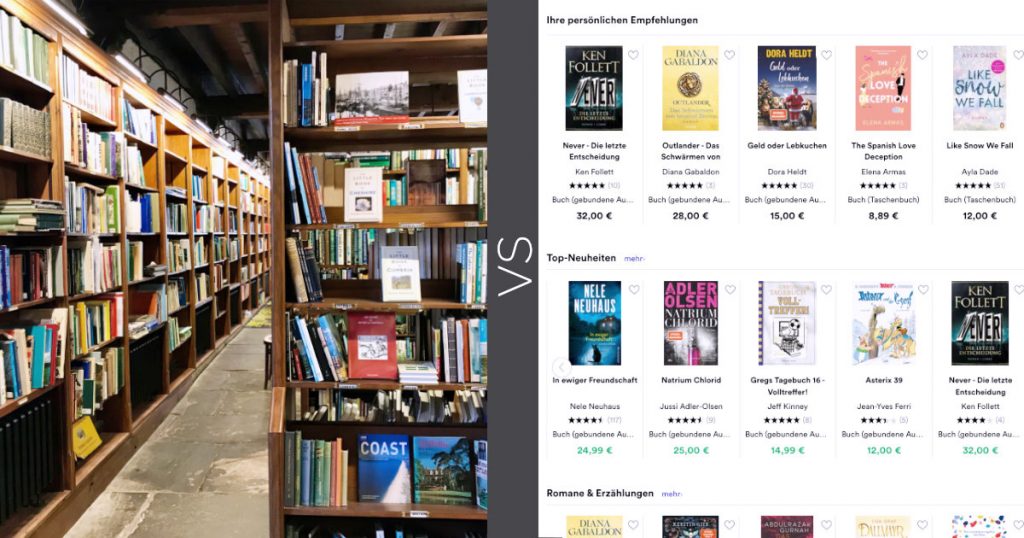Open Ken Follett Never cover in recommendations
Image resolution: width=1024 pixels, height=538 pixels.
594,88
